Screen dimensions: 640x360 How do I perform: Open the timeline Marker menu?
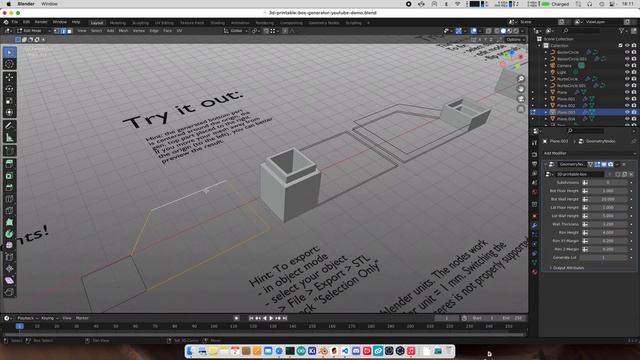coord(82,318)
